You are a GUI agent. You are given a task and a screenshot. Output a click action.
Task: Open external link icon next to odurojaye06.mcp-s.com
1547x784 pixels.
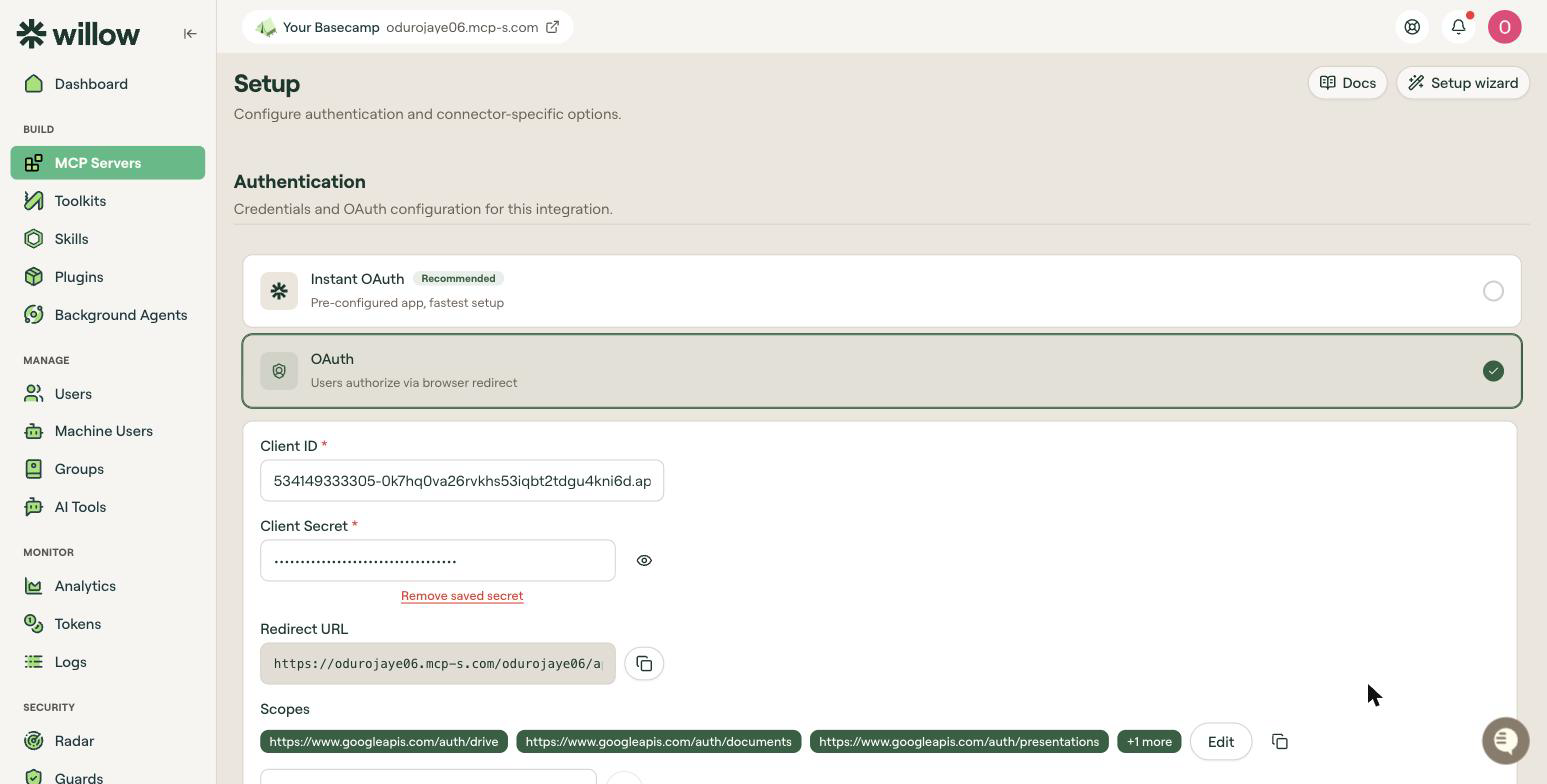(x=552, y=27)
